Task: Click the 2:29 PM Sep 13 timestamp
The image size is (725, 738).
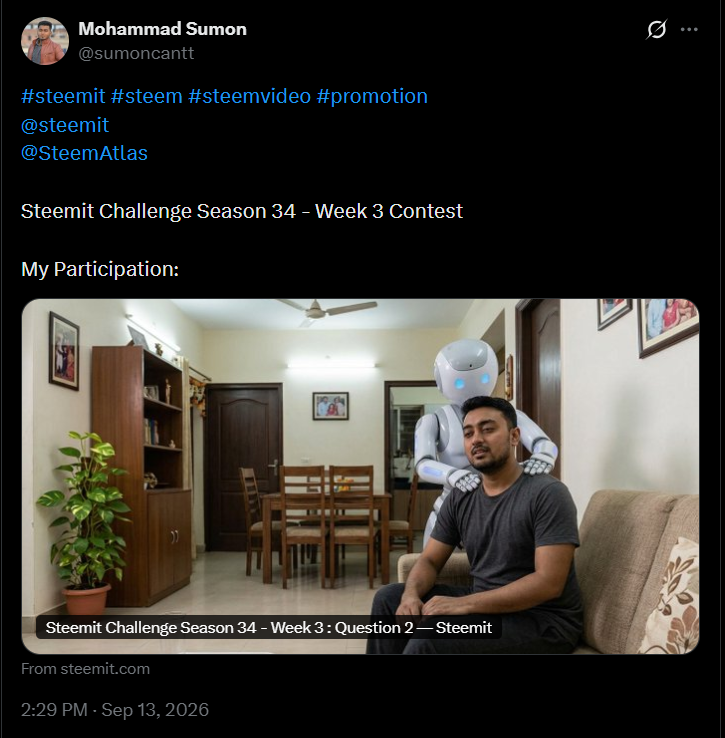Action: pos(115,710)
